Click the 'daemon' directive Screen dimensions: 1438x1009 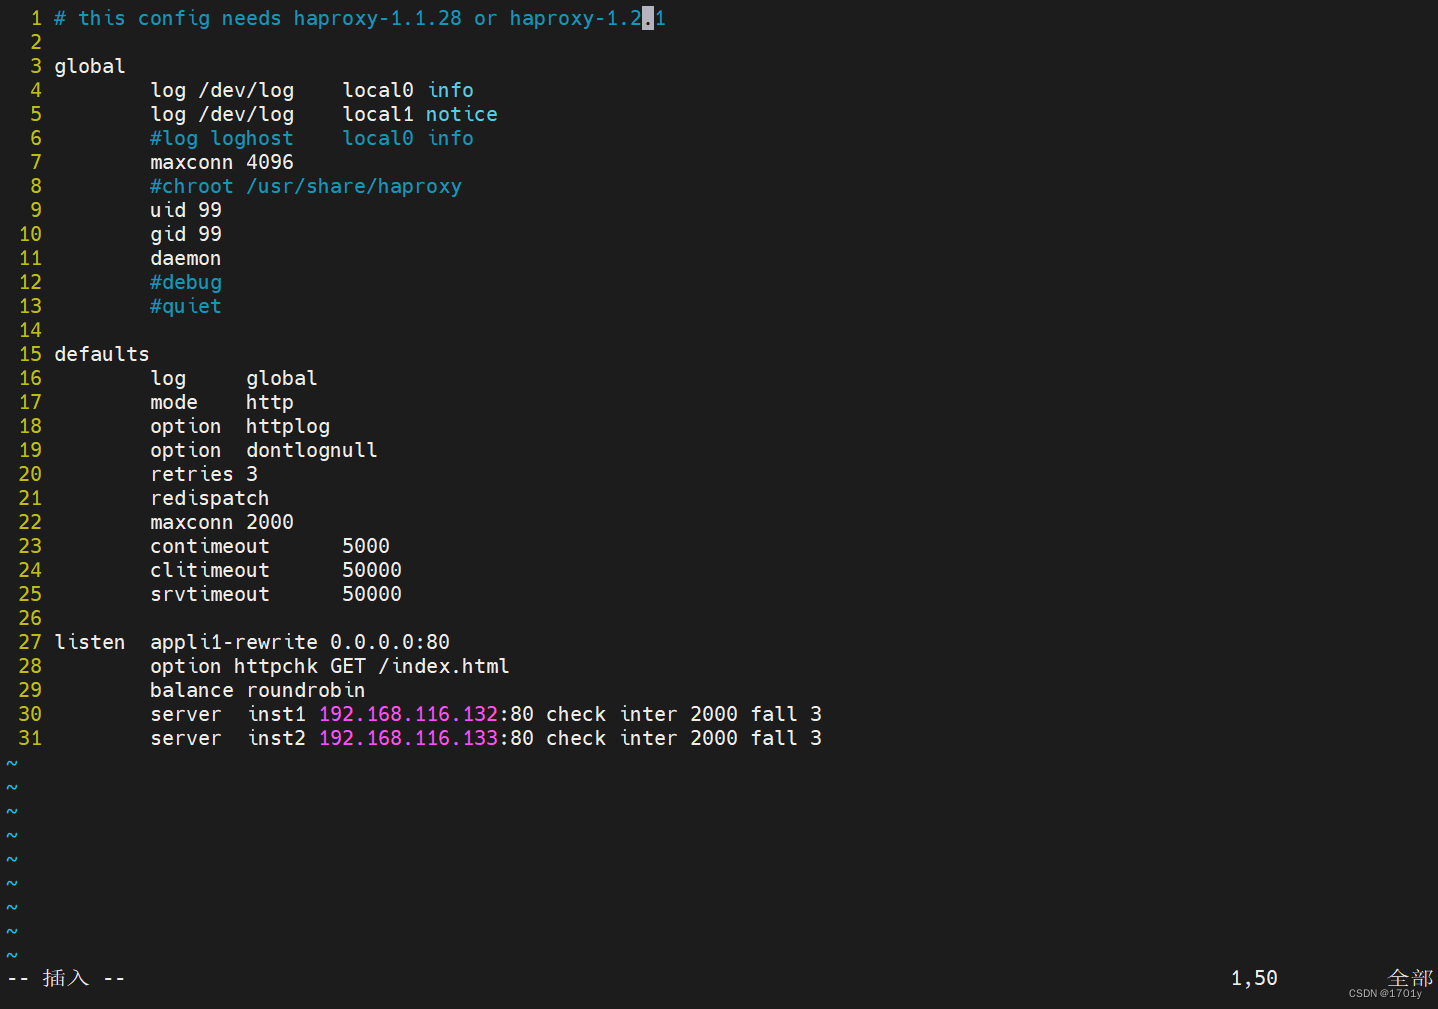[186, 258]
